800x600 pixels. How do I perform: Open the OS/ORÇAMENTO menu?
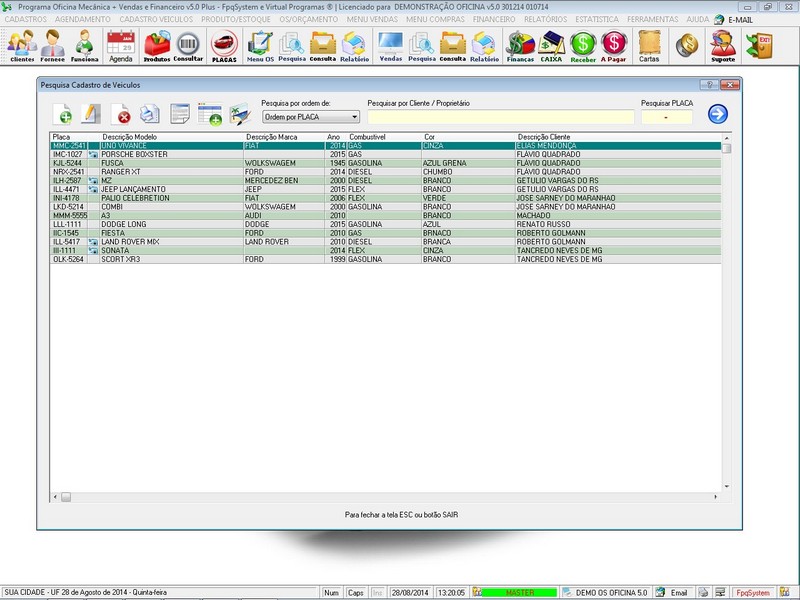(309, 19)
